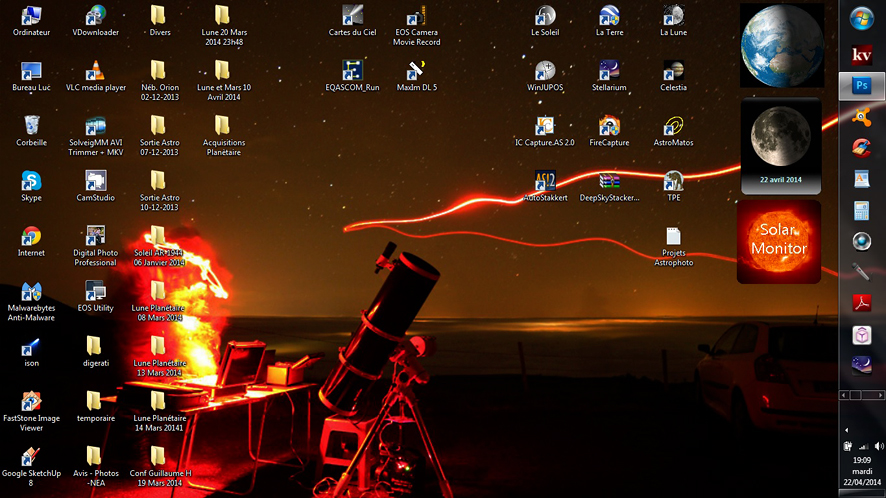
Task: Open Acquisitions Planétaire folder
Action: click(224, 136)
